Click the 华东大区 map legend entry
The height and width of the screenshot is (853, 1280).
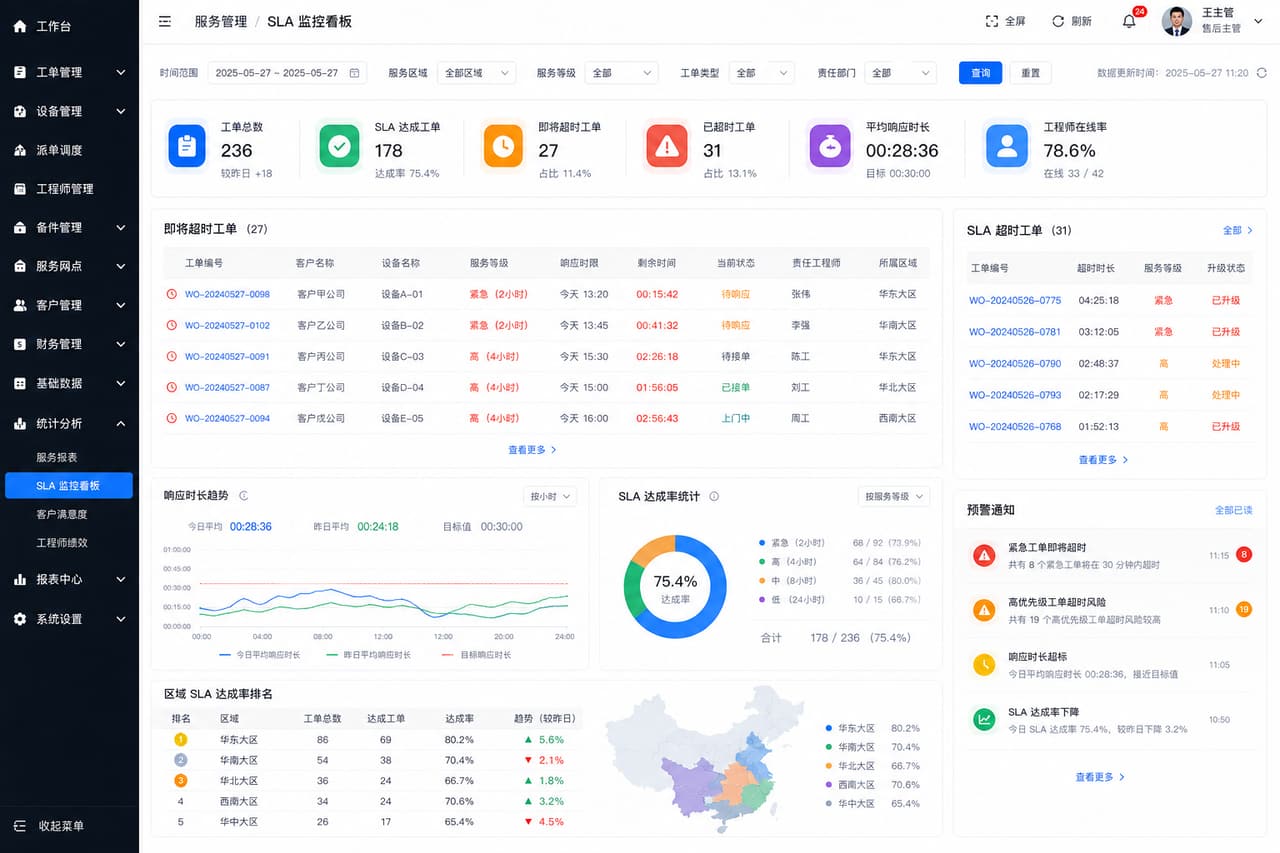pos(872,728)
